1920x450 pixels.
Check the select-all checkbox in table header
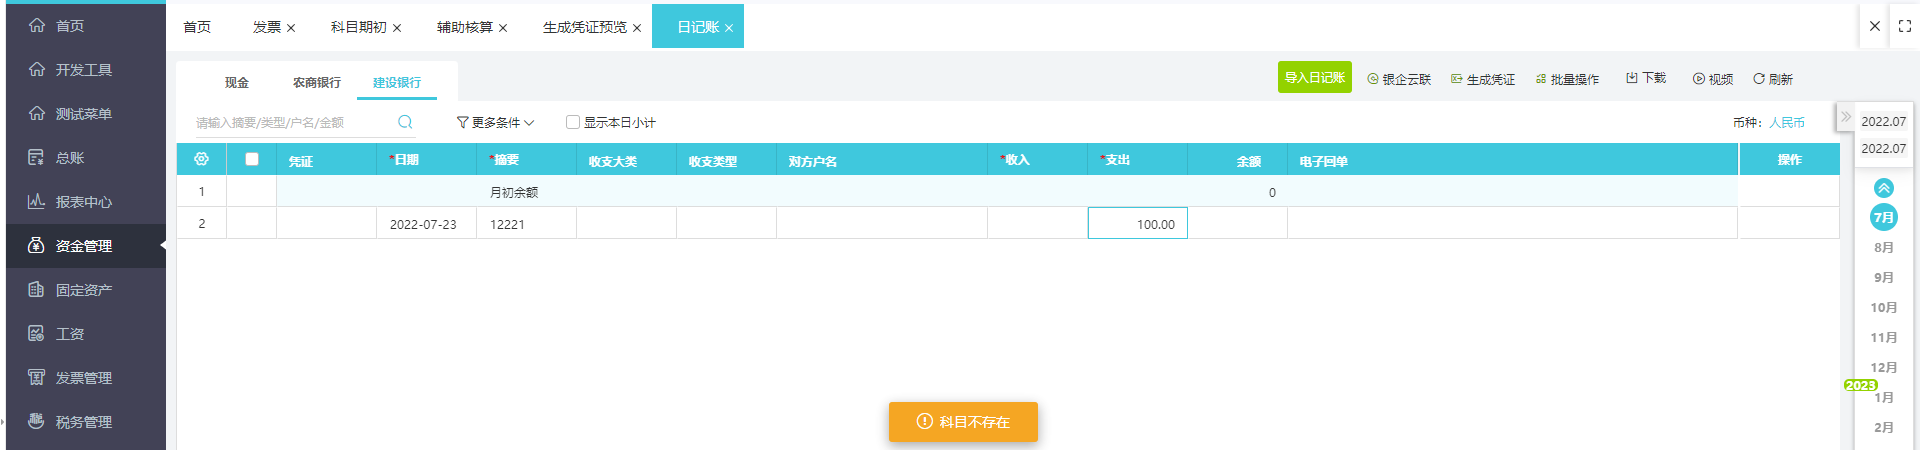point(252,159)
